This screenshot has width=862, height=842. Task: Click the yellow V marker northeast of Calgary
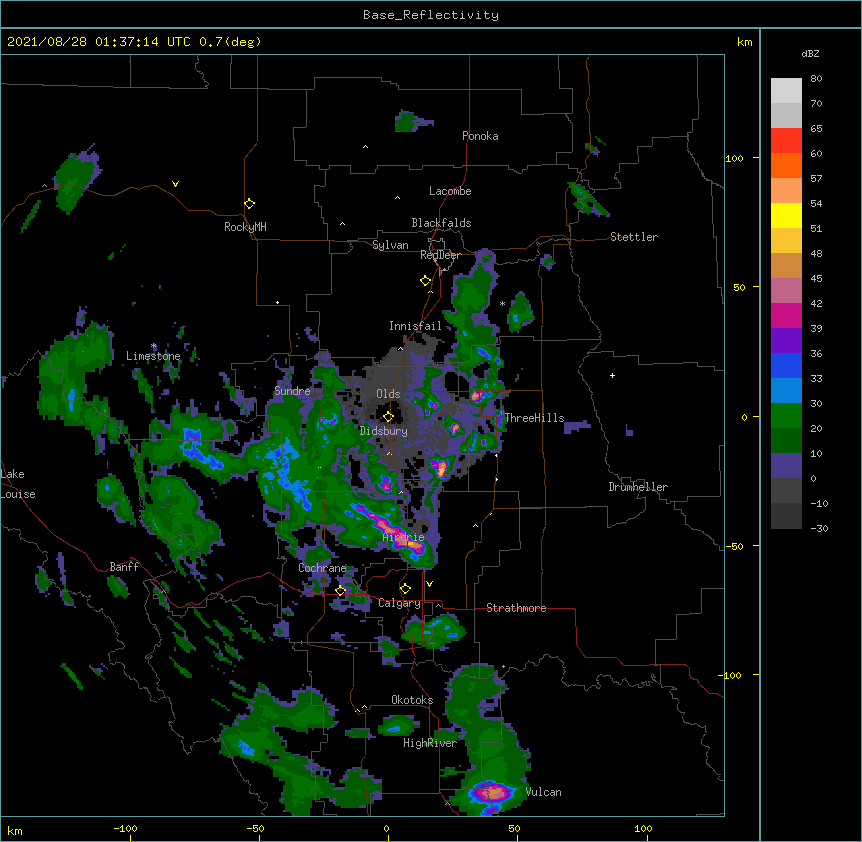429,584
